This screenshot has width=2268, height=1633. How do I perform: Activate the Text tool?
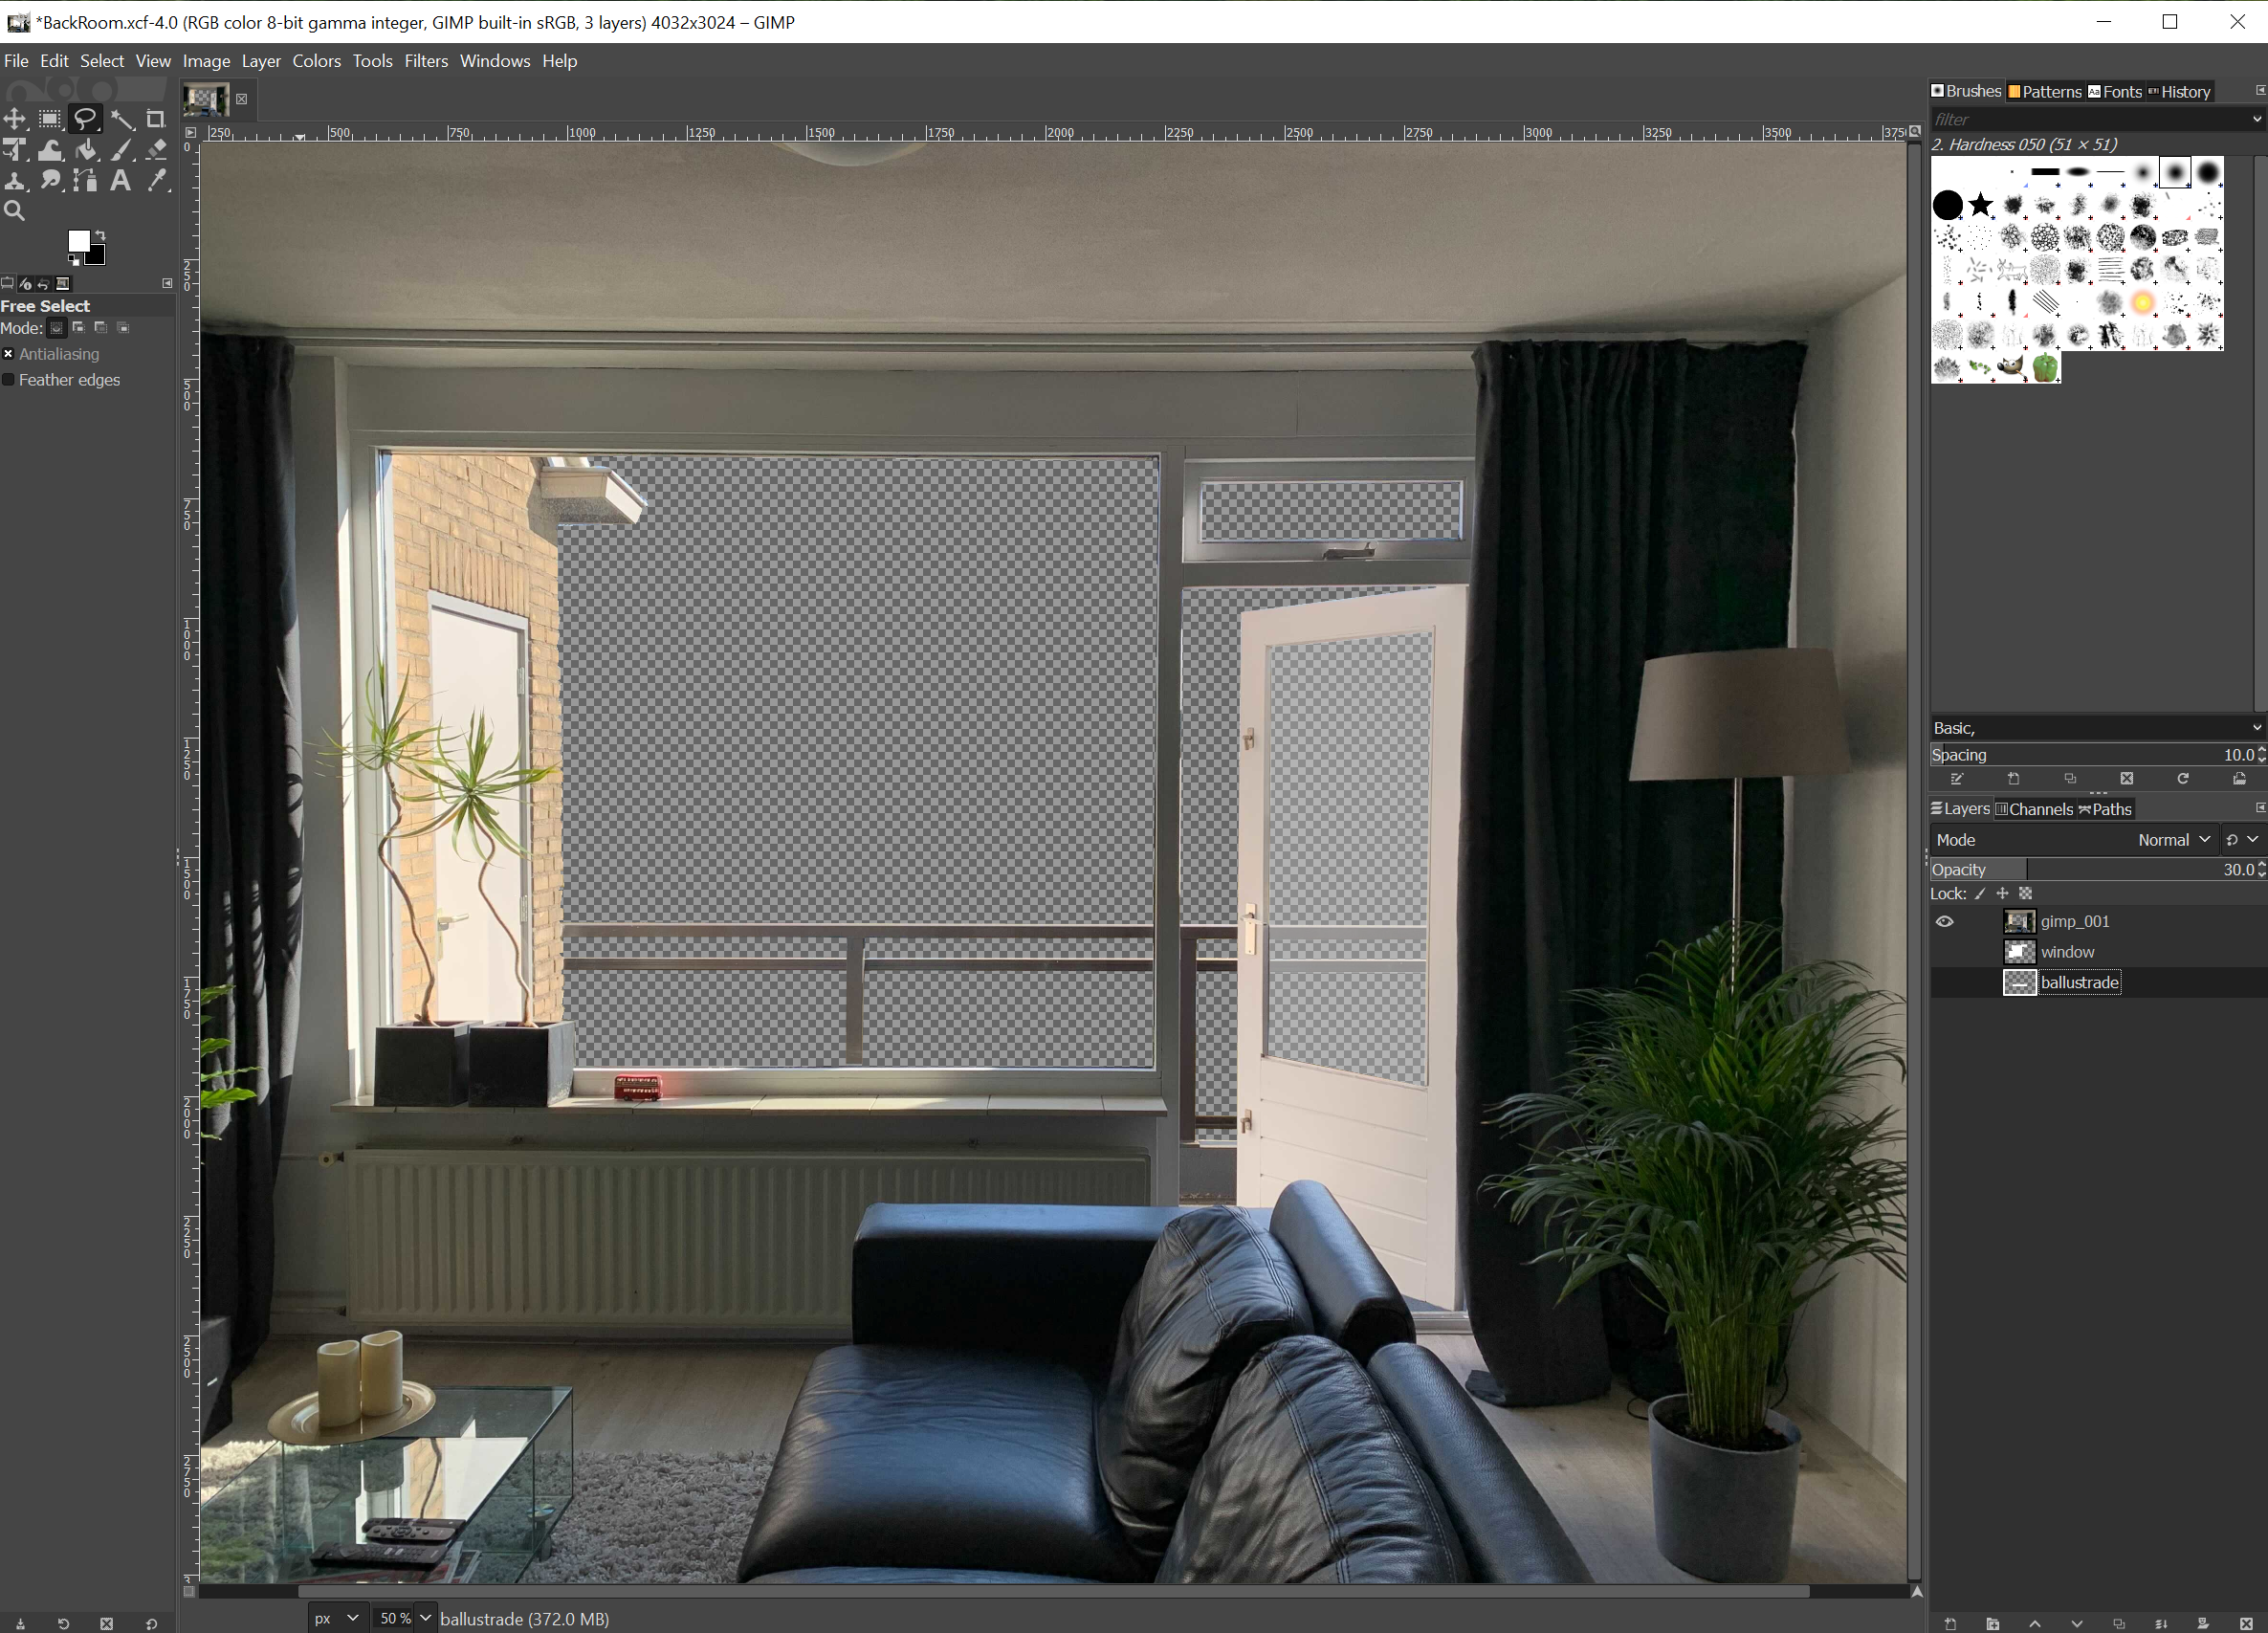[120, 181]
